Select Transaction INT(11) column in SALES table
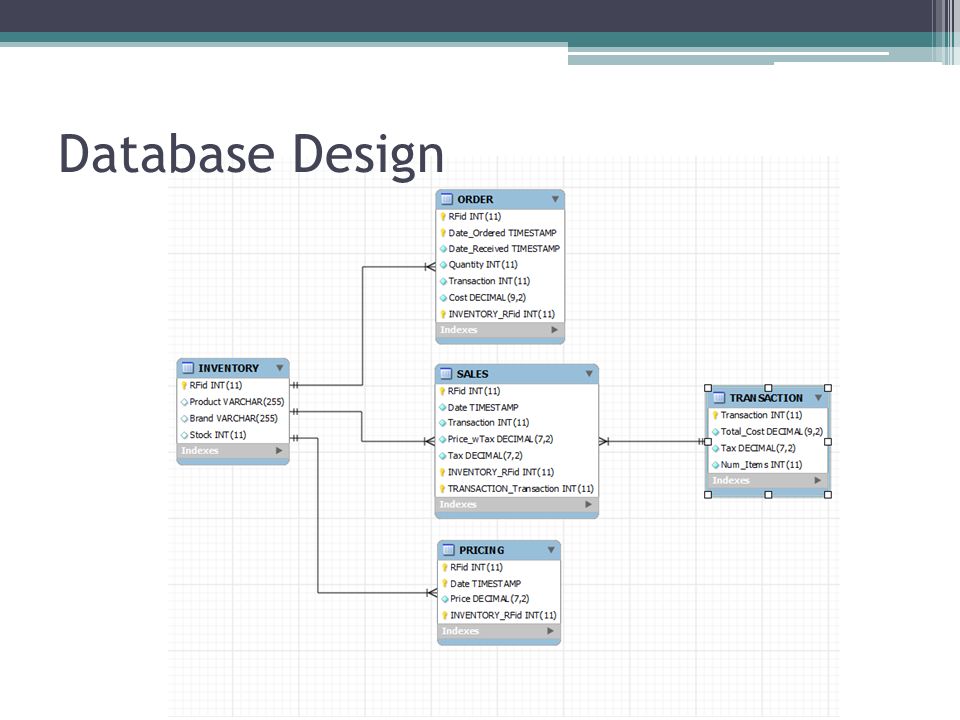 [x=489, y=422]
